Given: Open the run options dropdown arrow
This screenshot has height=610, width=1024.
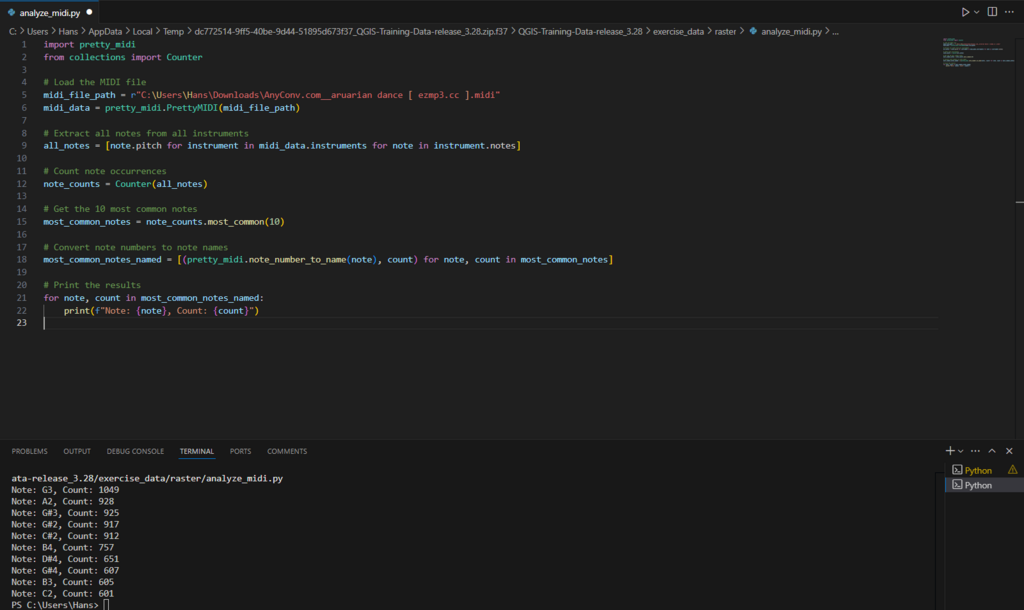Looking at the screenshot, I should click(x=976, y=12).
